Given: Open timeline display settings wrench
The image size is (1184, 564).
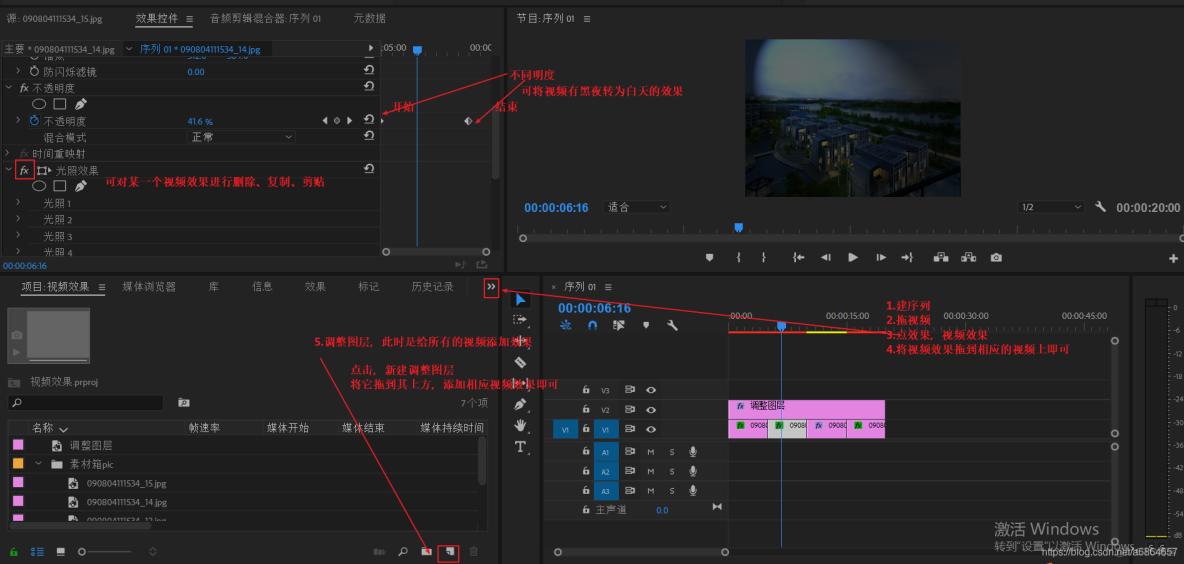Looking at the screenshot, I should pyautogui.click(x=672, y=325).
